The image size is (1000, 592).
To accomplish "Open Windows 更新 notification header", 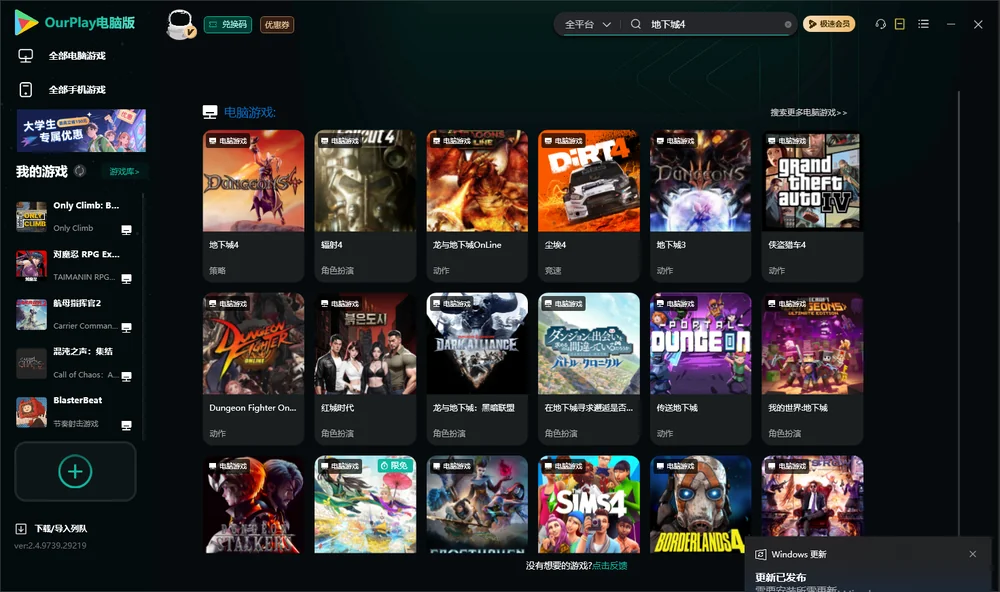I will coord(798,554).
